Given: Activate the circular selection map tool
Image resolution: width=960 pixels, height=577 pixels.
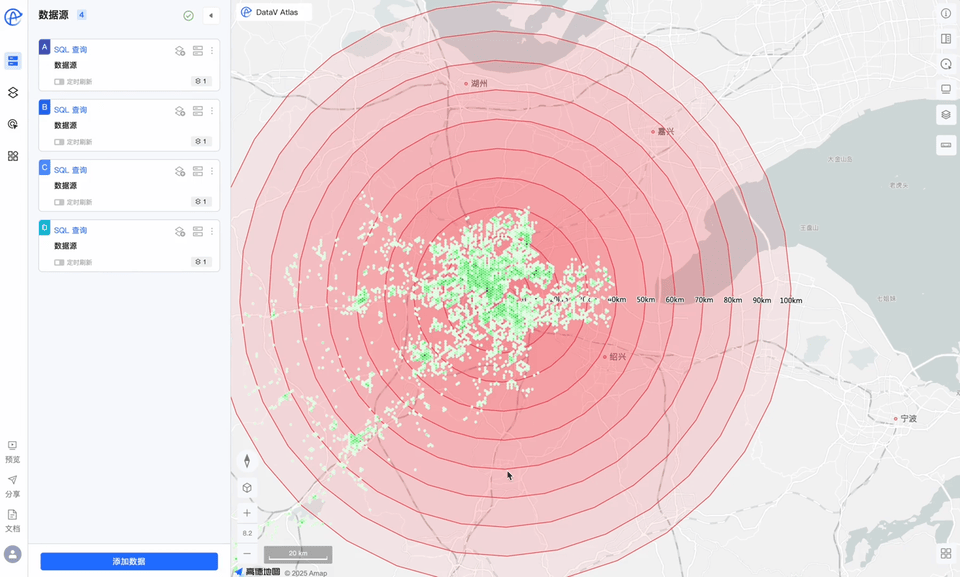Looking at the screenshot, I should [x=946, y=64].
